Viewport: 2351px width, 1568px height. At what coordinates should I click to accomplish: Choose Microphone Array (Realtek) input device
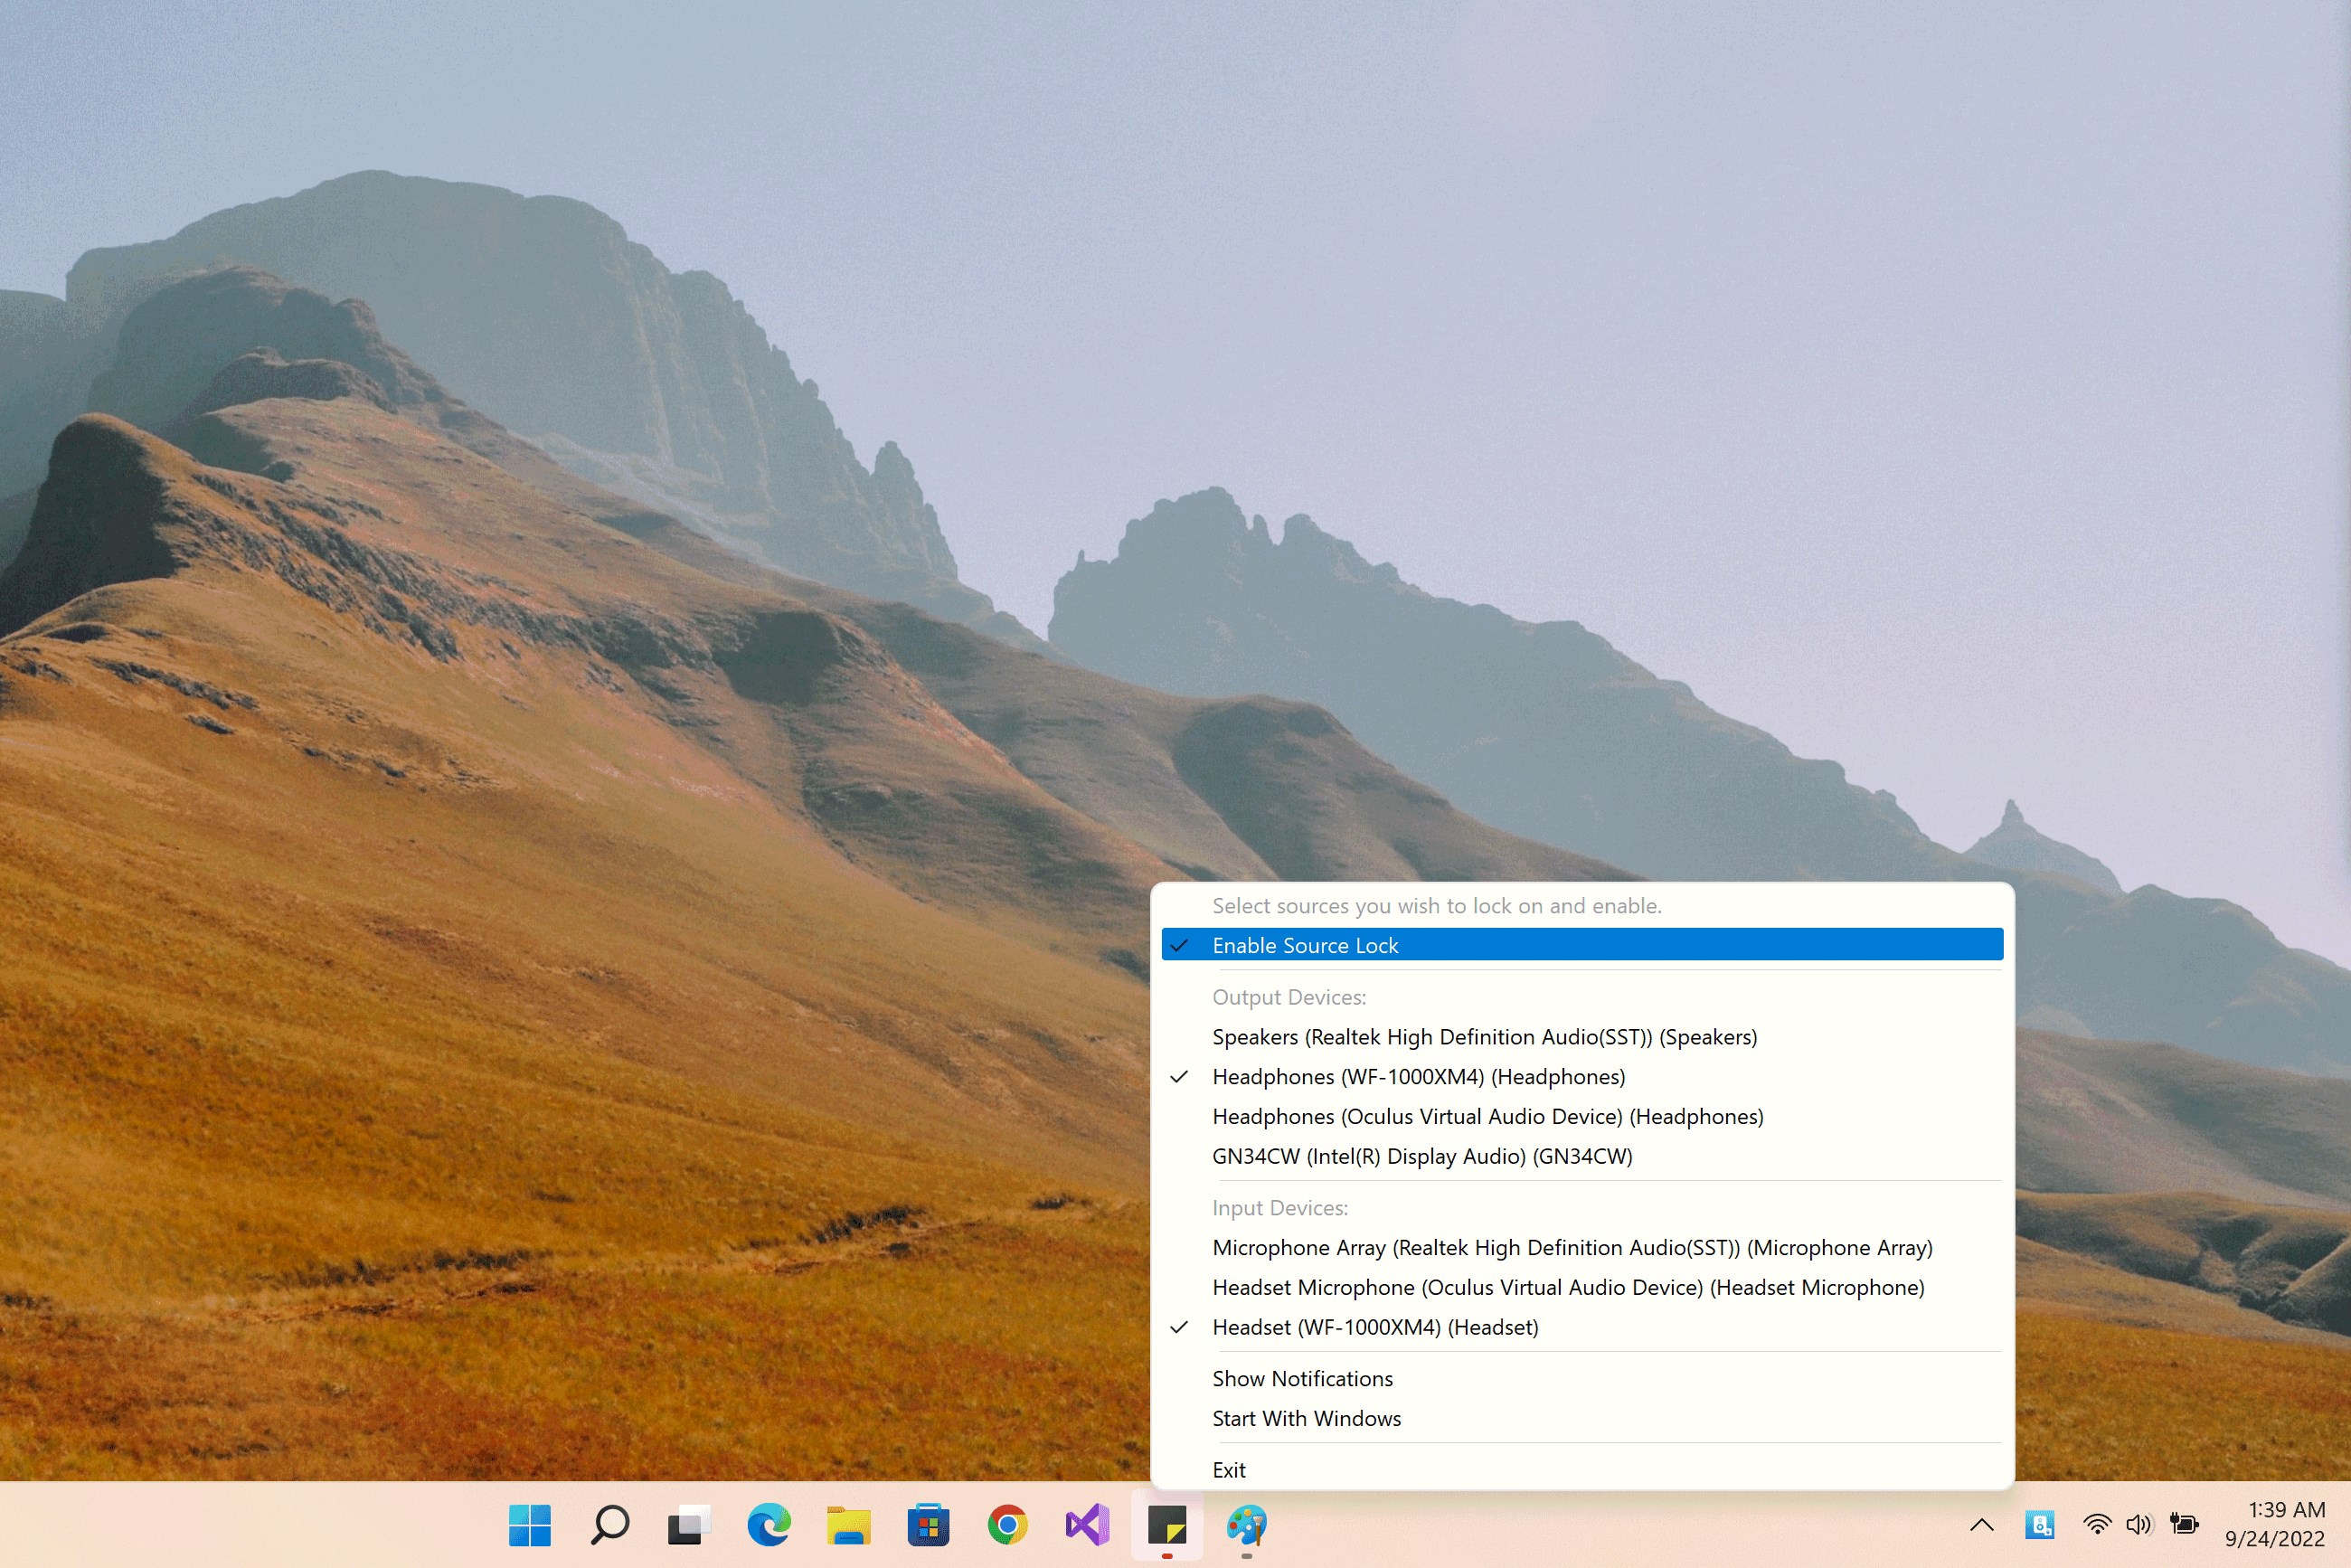click(x=1582, y=1248)
